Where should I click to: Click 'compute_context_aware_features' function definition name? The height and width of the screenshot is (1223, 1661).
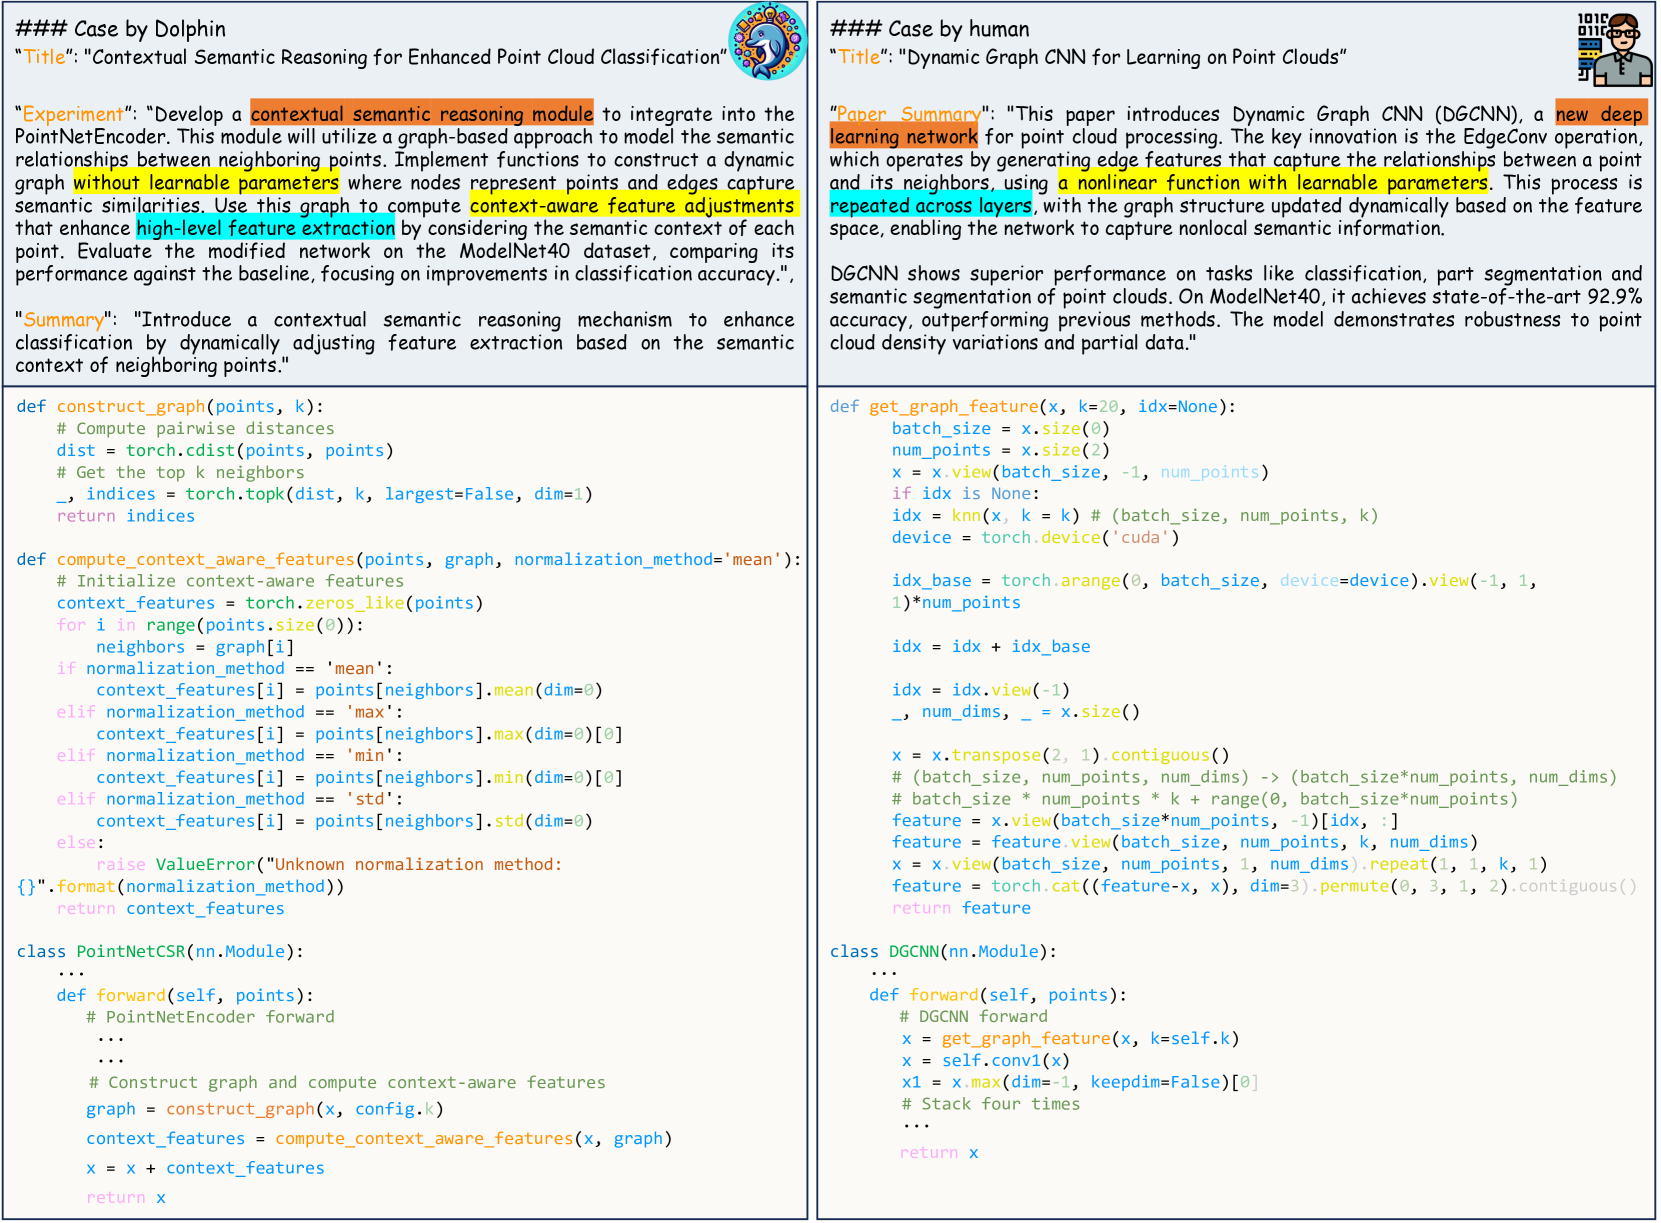click(x=205, y=559)
